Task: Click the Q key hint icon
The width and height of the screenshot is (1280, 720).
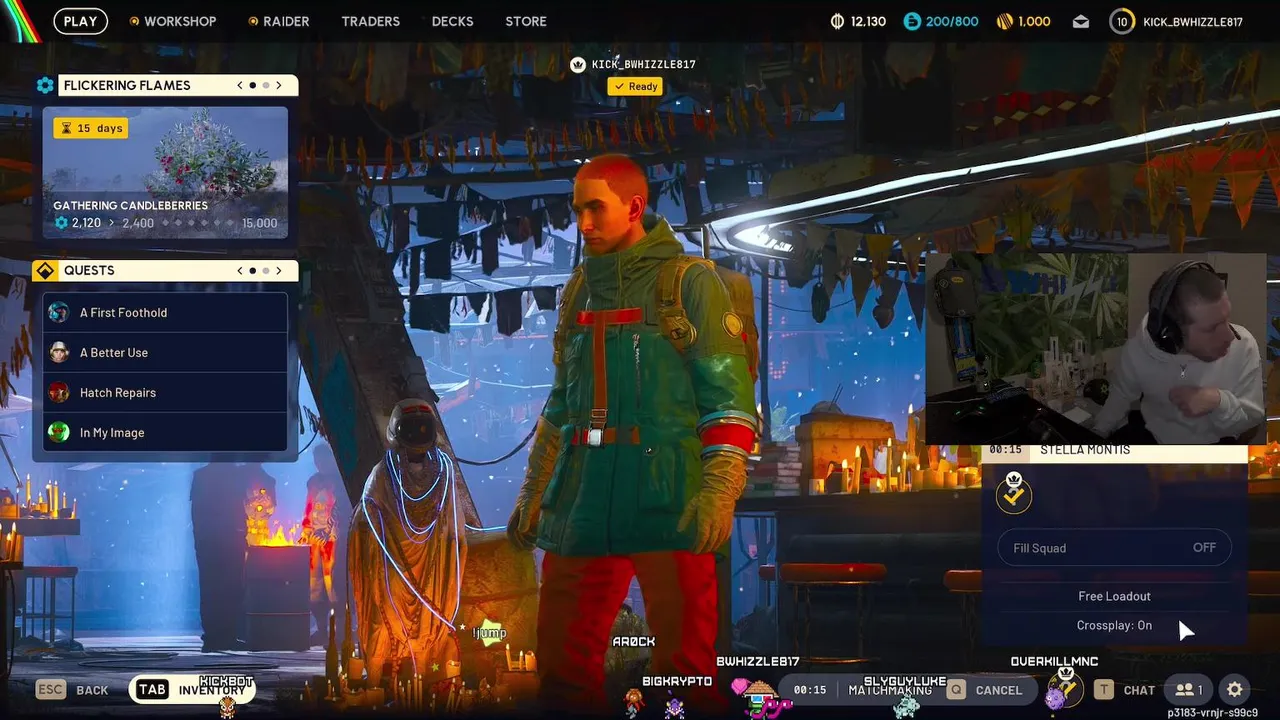Action: (957, 690)
